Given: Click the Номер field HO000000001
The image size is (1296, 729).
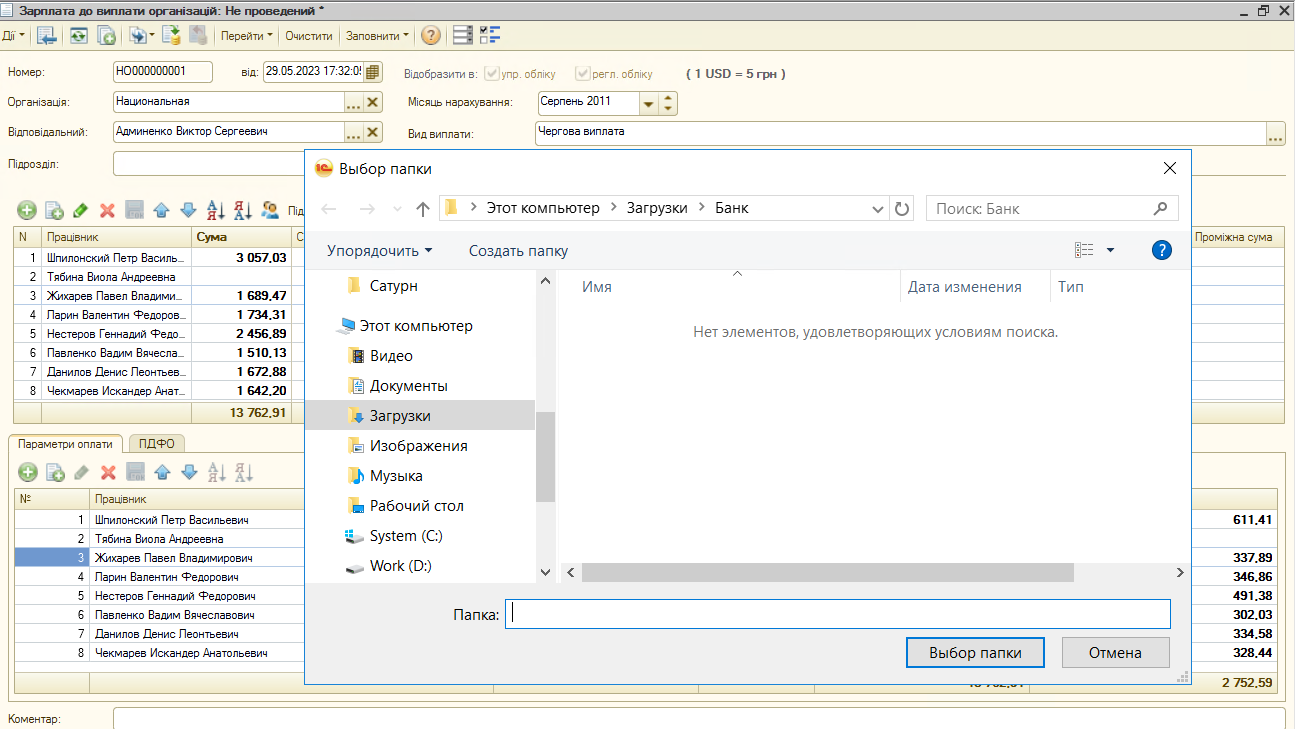Looking at the screenshot, I should point(163,72).
